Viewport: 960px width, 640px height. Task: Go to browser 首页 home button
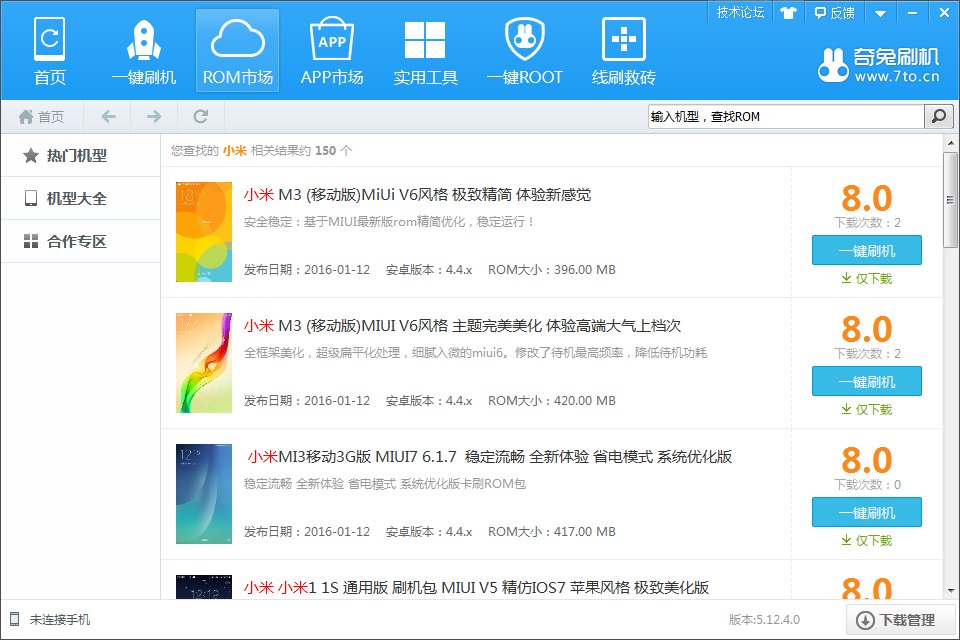tap(42, 116)
